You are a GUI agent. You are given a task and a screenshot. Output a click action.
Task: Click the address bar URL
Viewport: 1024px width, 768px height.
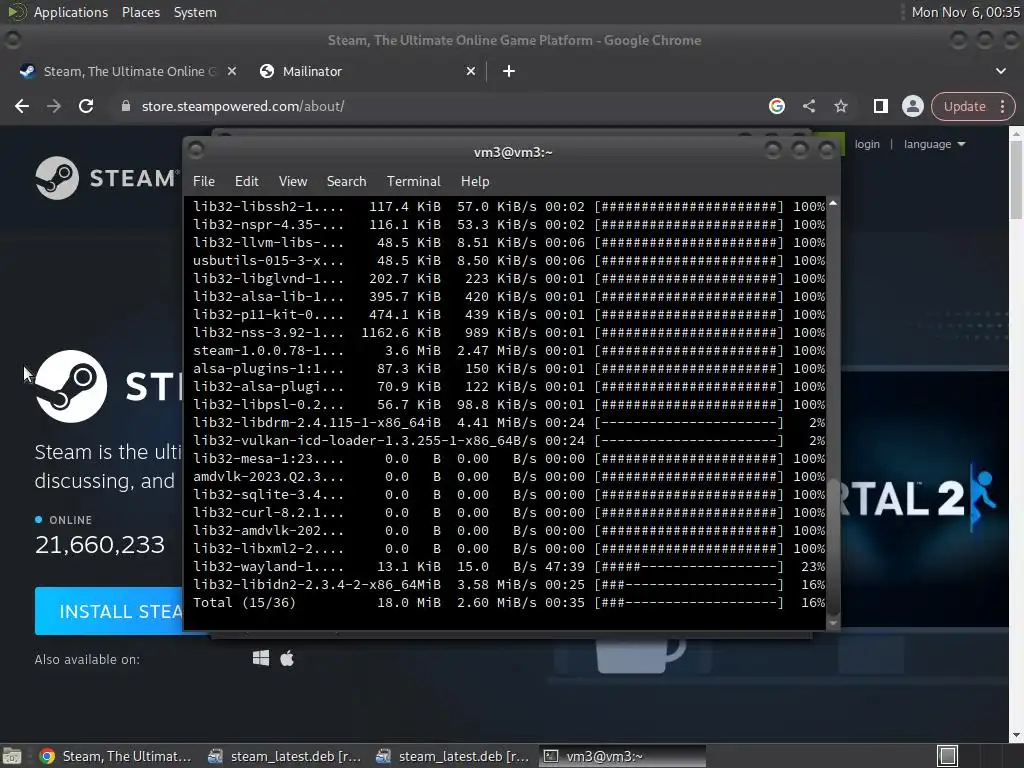pyautogui.click(x=243, y=106)
